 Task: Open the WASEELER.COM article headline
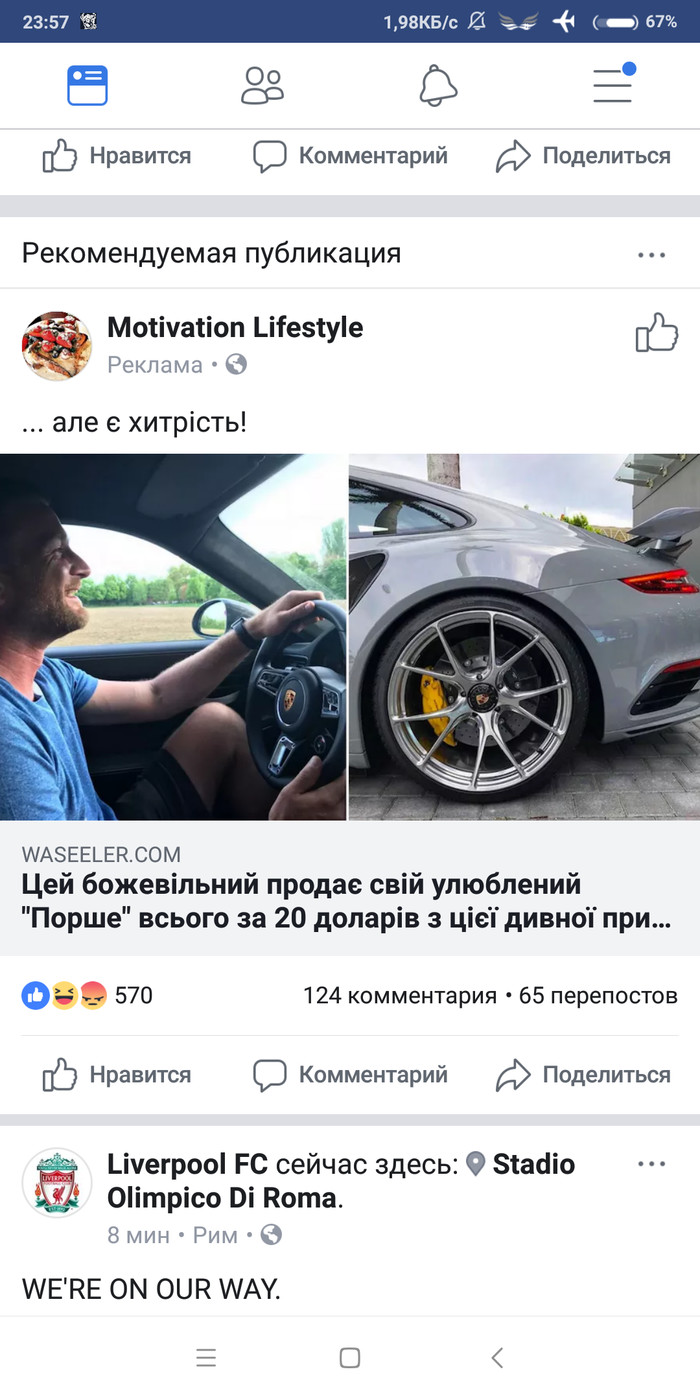(x=346, y=901)
